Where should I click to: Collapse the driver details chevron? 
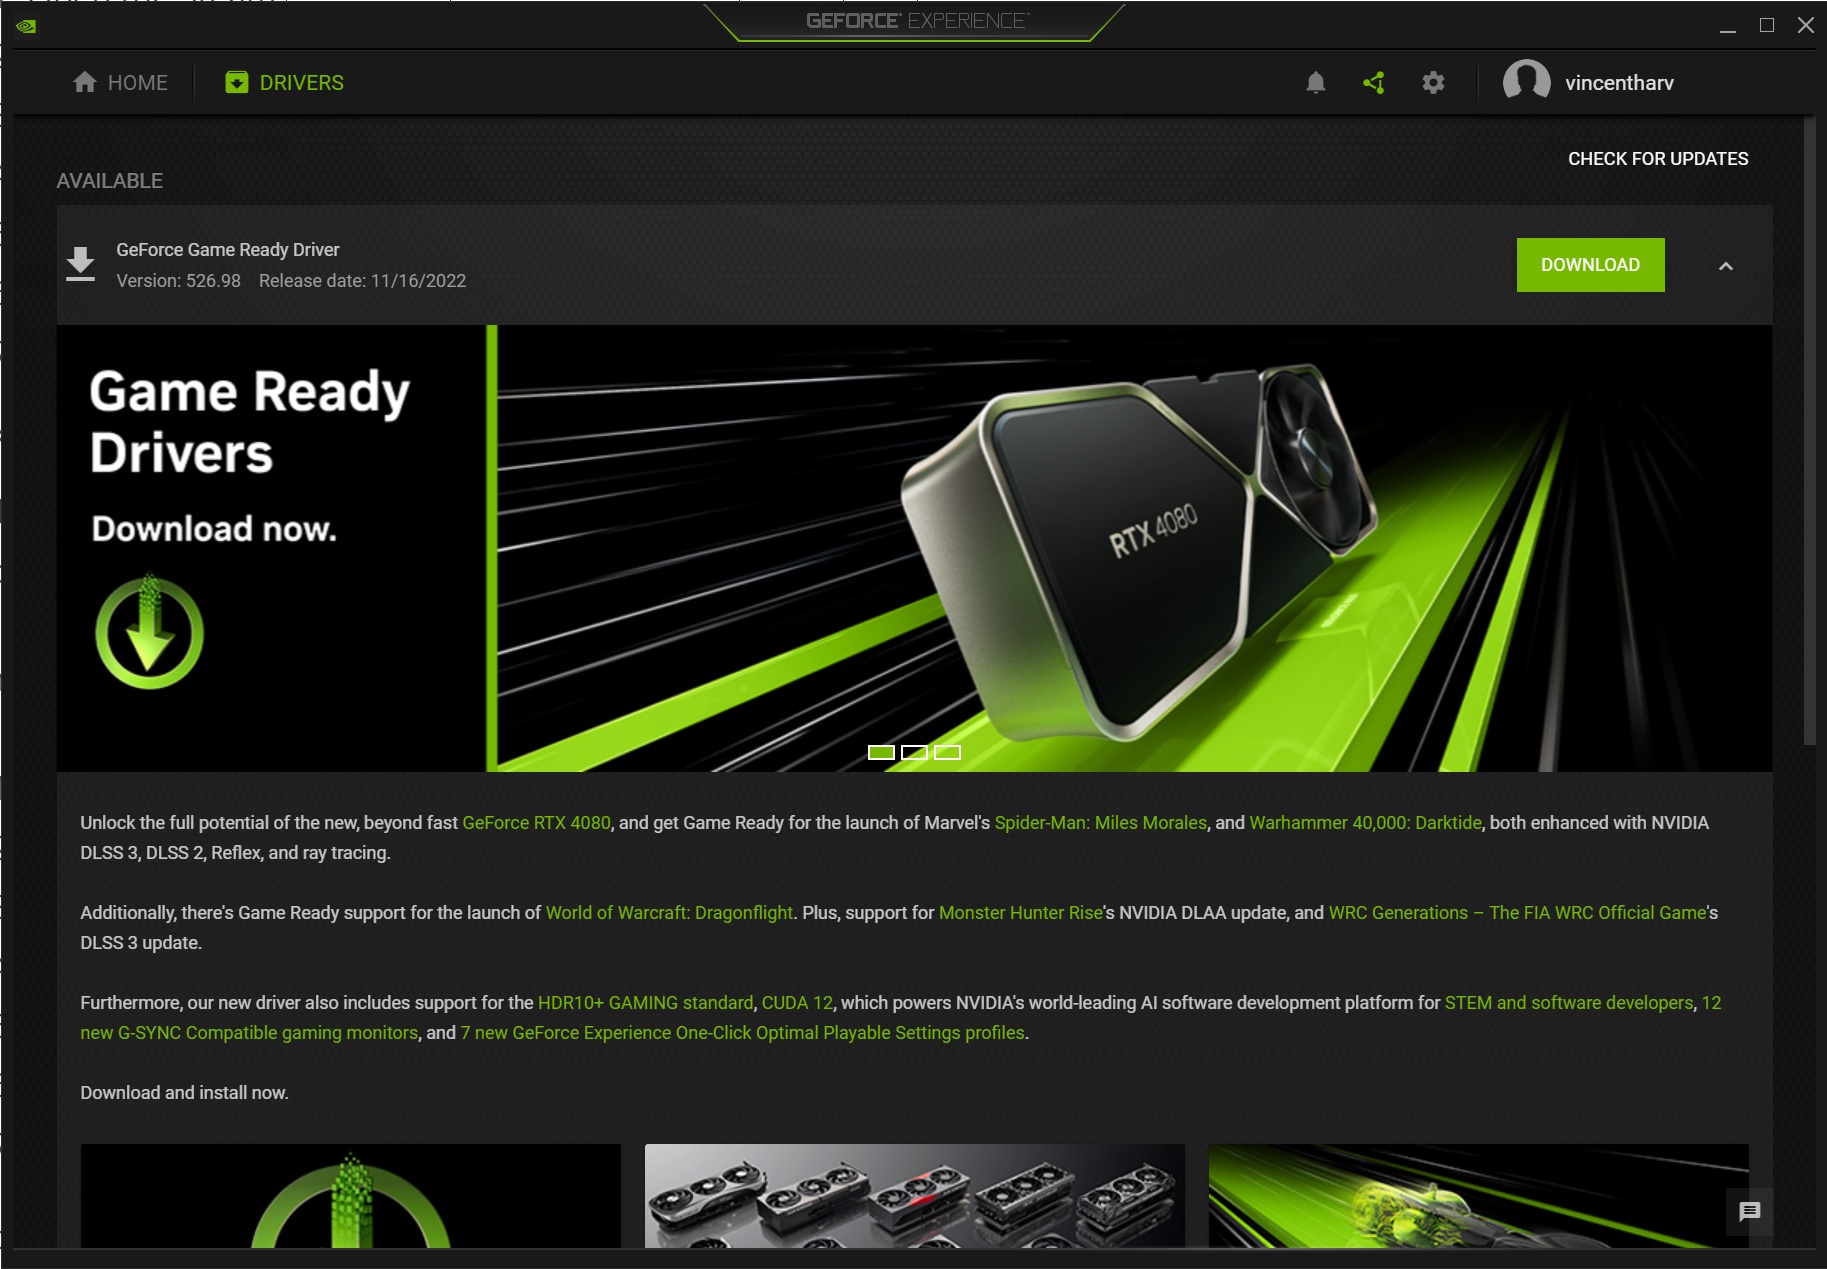(1725, 266)
